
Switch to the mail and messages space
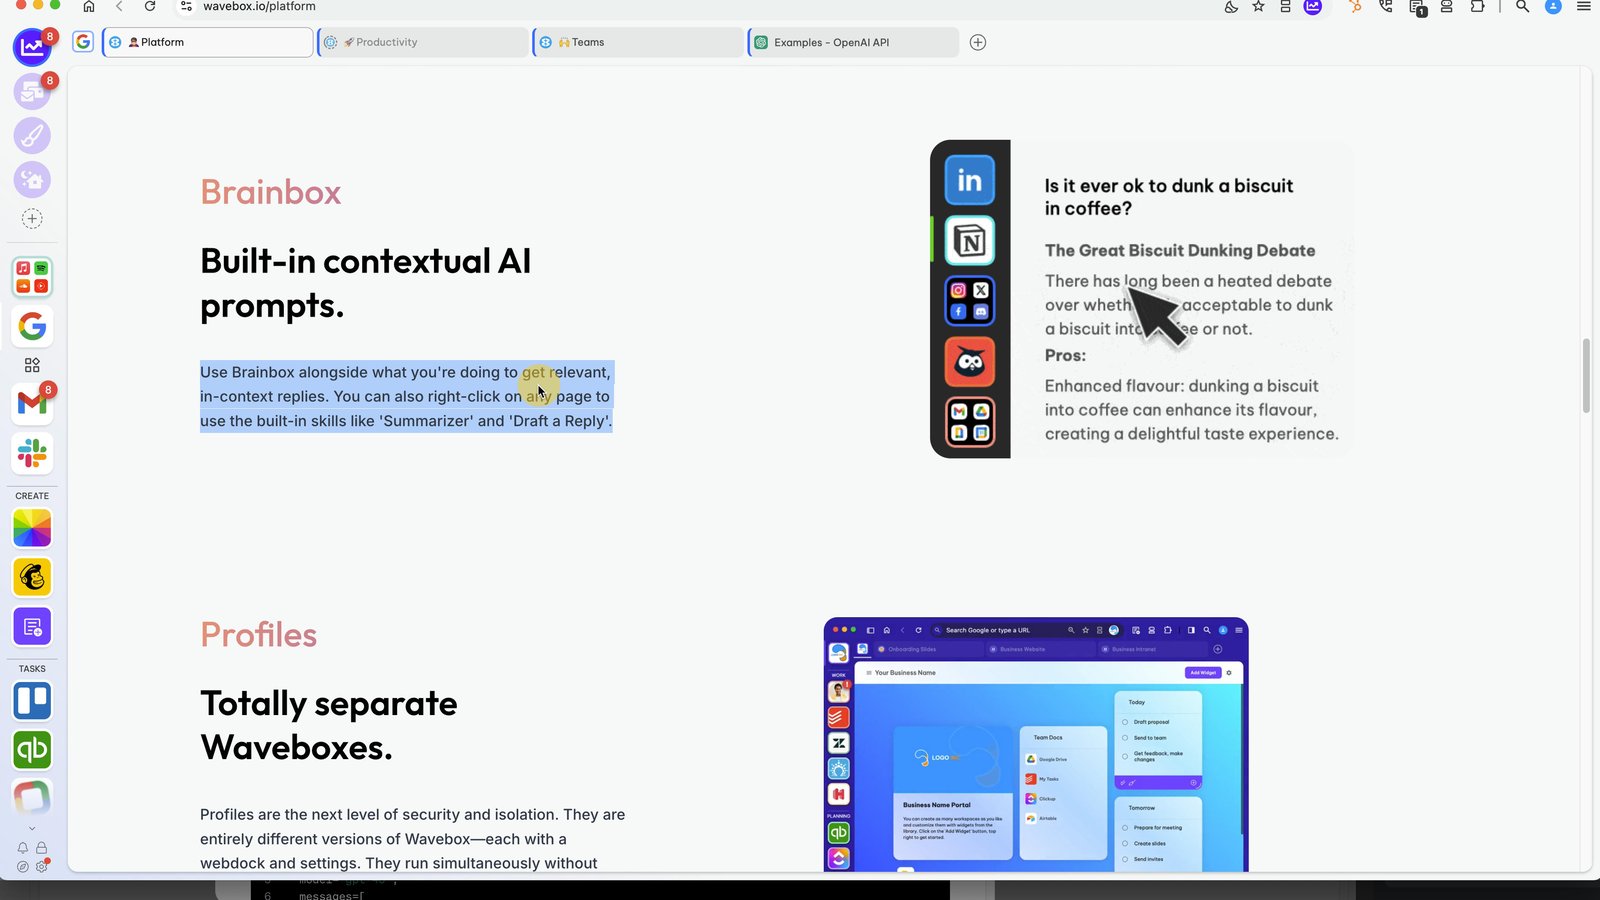(32, 91)
